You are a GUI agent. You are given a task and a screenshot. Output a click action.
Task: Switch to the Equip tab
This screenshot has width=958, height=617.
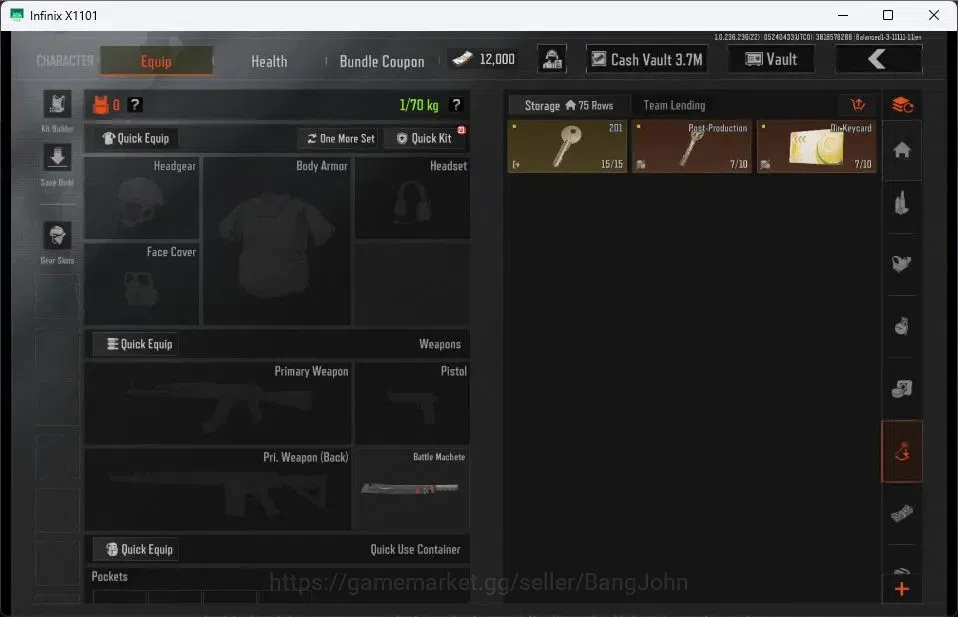(156, 61)
